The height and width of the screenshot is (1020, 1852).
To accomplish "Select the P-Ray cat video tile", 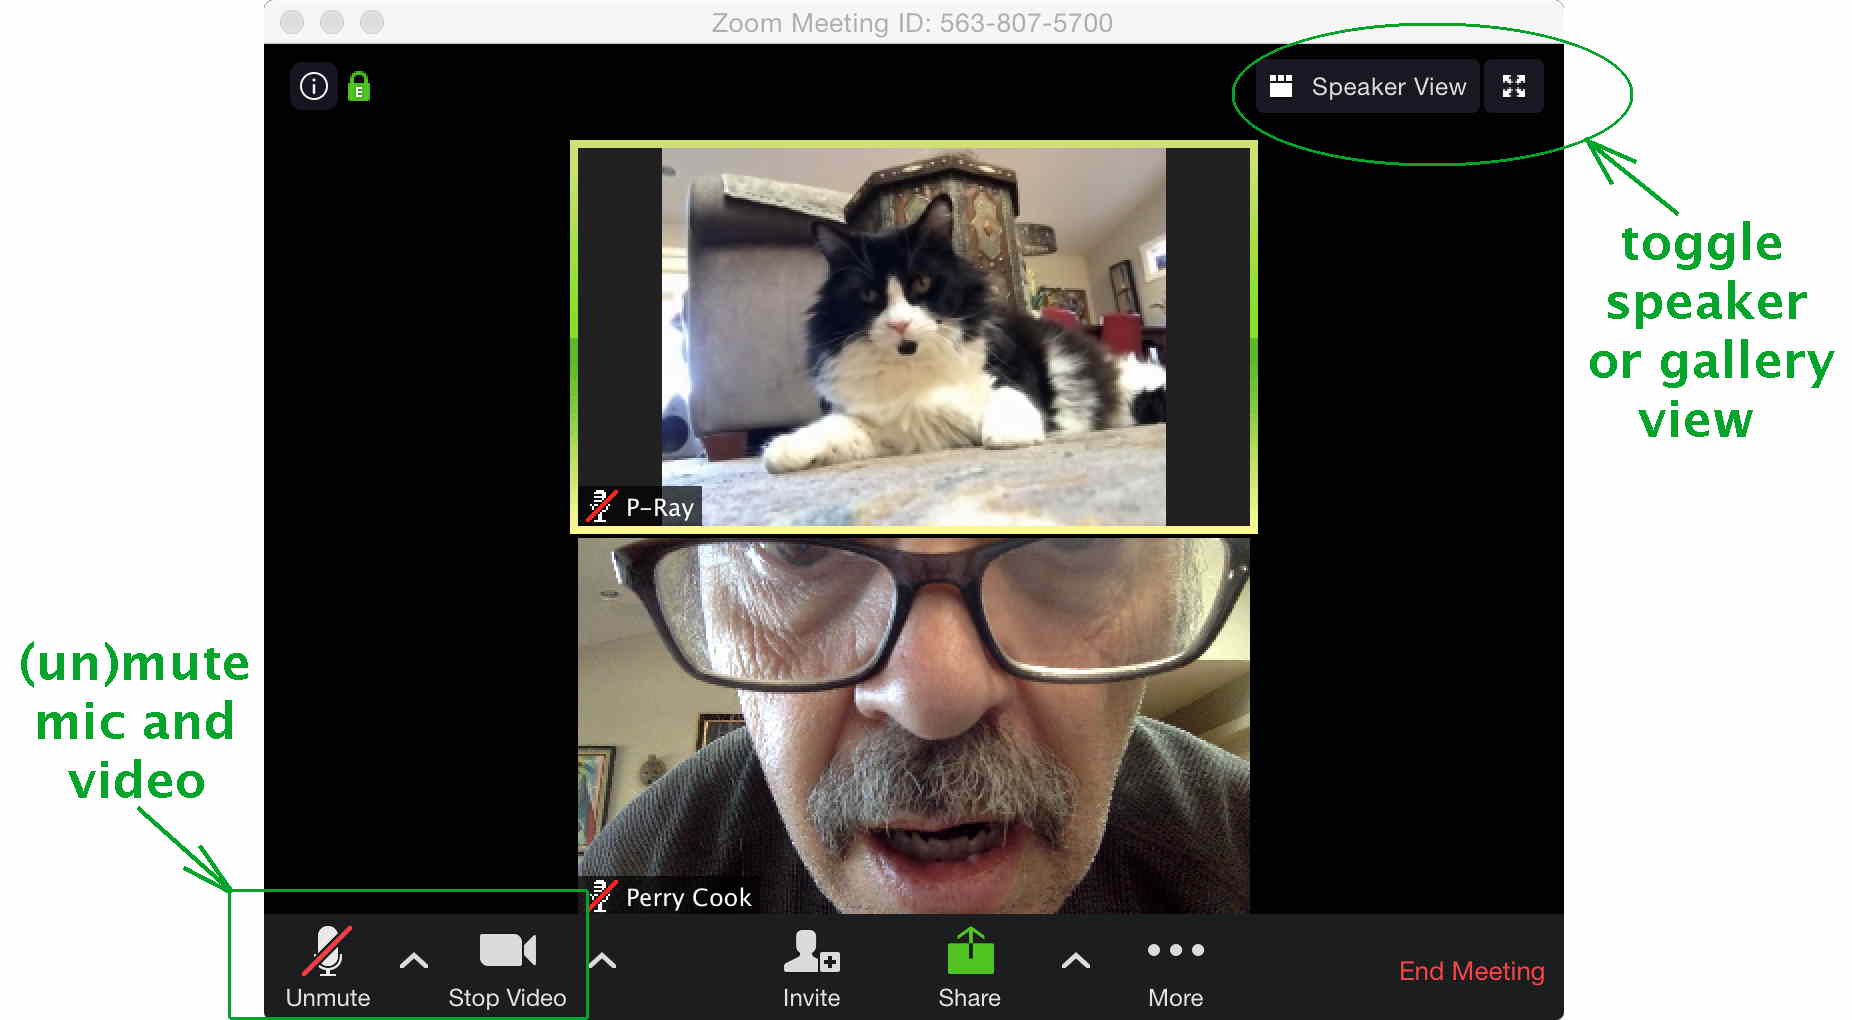I will pos(913,320).
